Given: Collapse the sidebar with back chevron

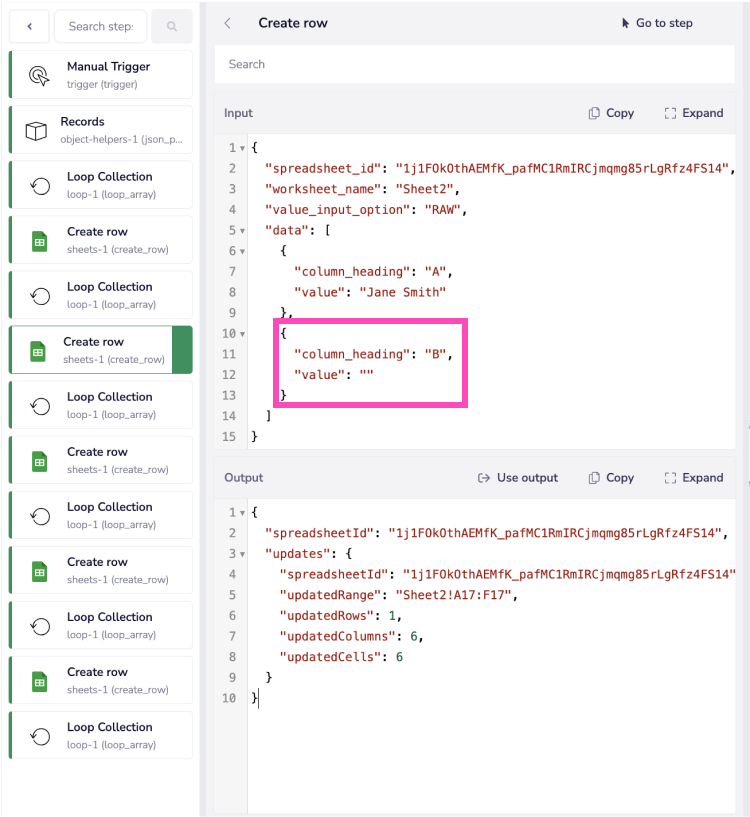Looking at the screenshot, I should coord(29,26).
